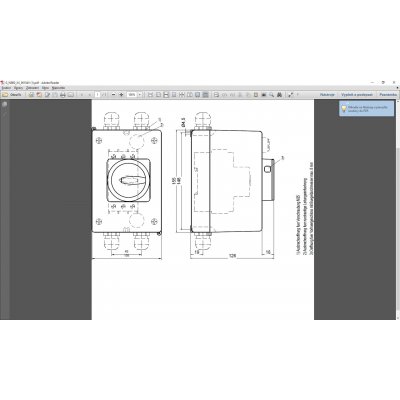The width and height of the screenshot is (400, 400).
Task: Click the zoom percentage value field
Action: click(x=132, y=95)
